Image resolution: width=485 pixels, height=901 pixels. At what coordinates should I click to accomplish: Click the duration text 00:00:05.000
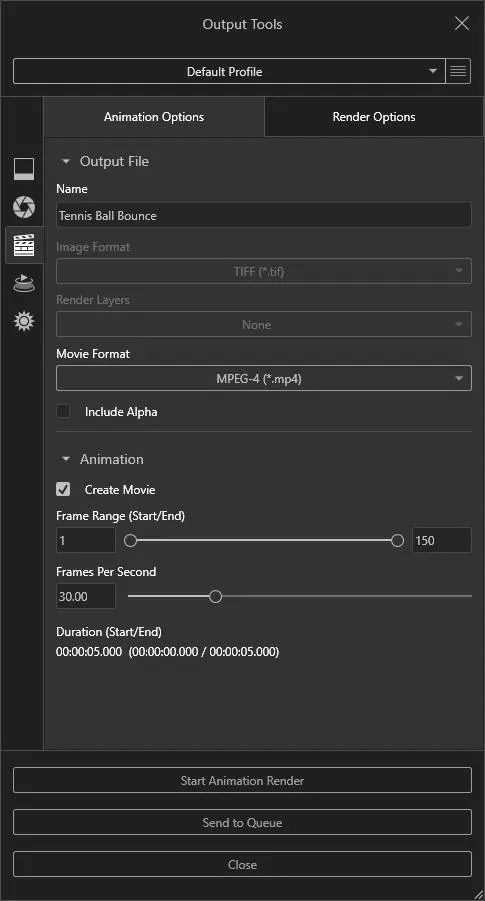89,652
